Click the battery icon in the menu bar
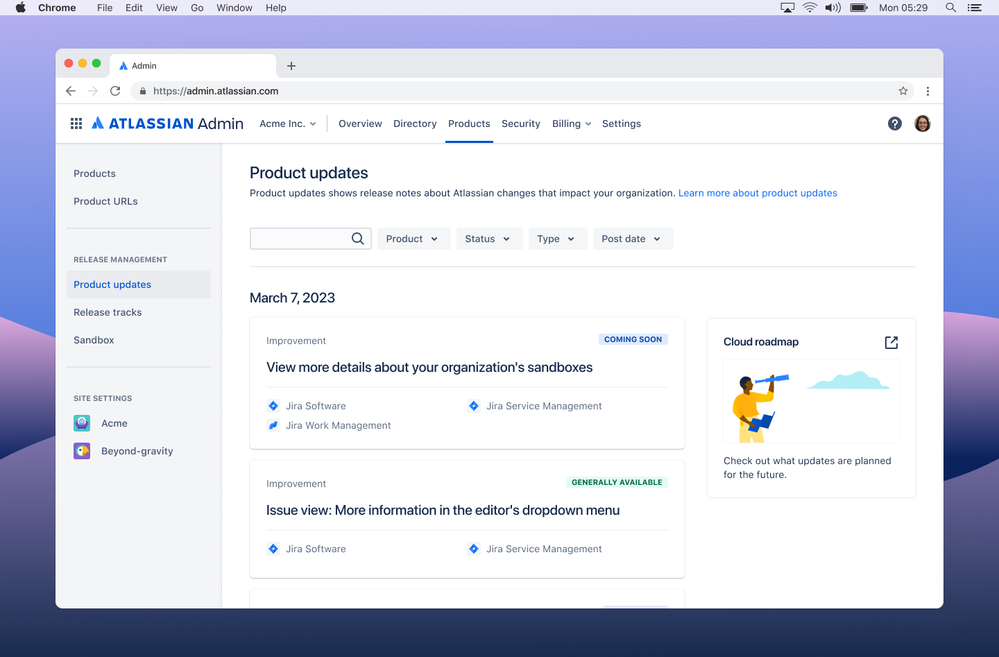Viewport: 999px width, 657px height. coord(859,8)
